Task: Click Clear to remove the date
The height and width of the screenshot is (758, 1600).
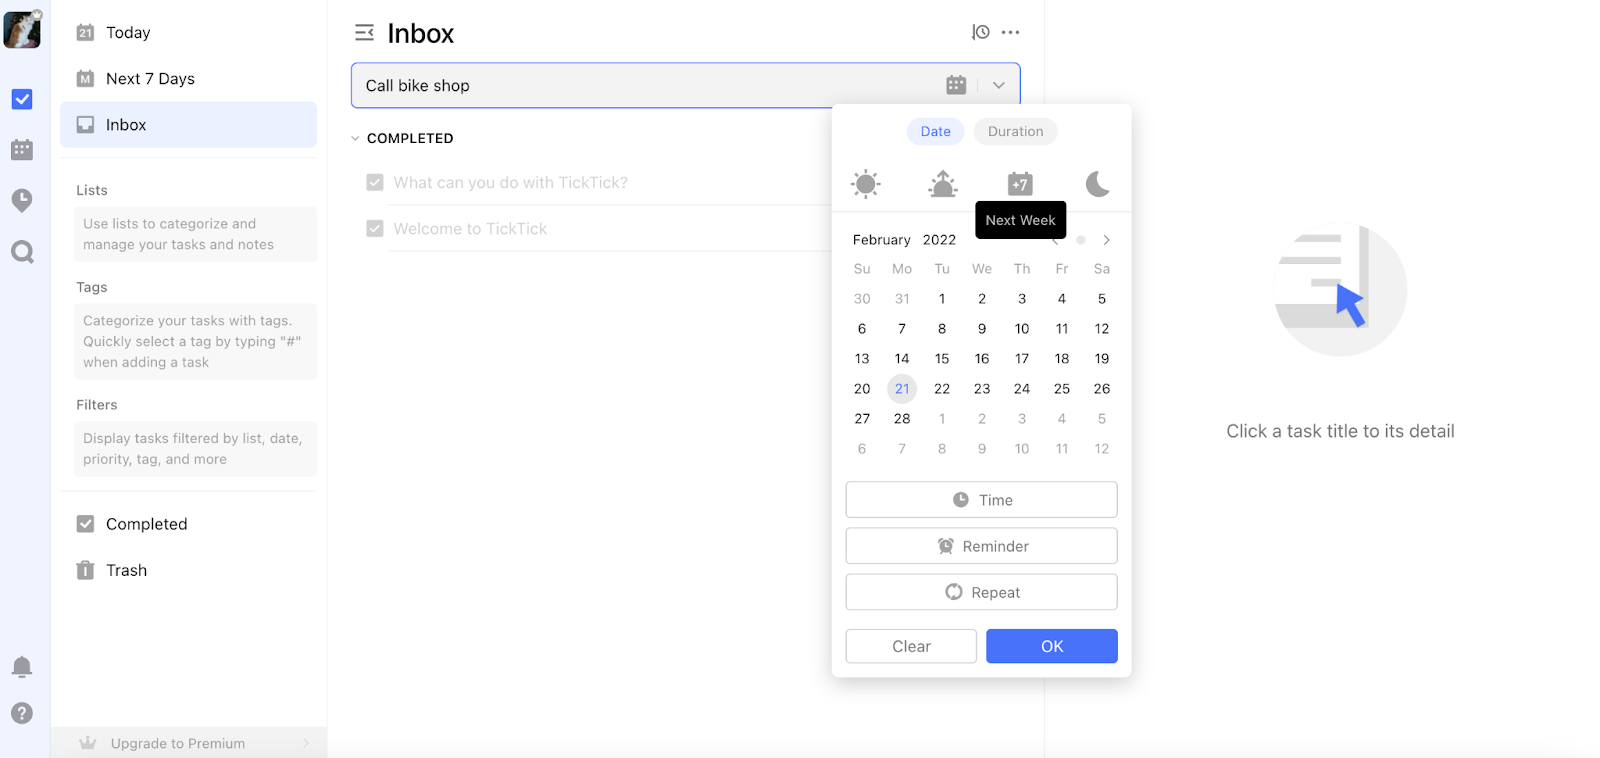Action: [x=911, y=646]
